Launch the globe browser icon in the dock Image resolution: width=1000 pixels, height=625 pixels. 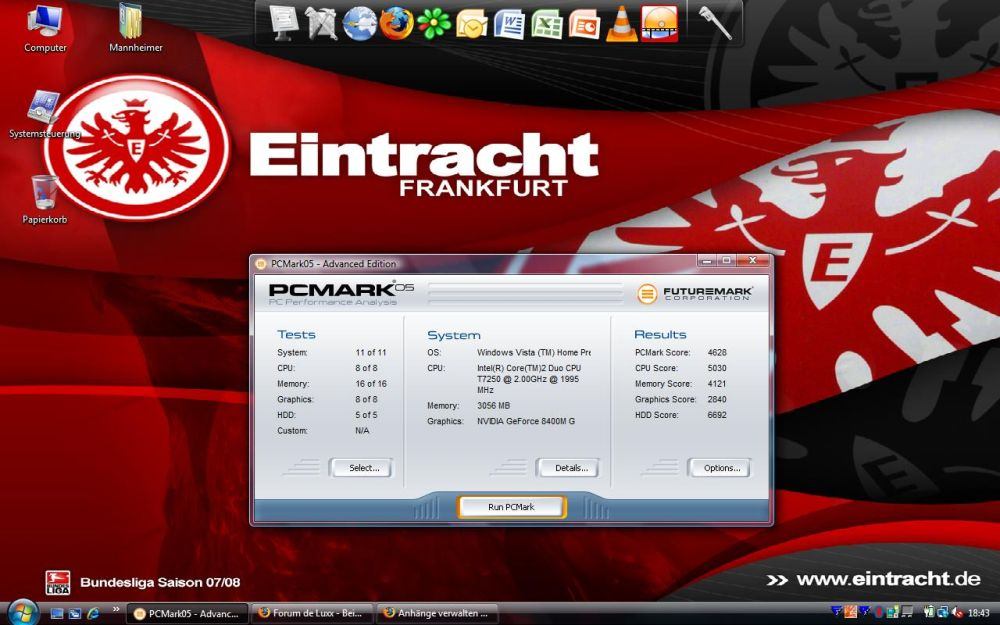pyautogui.click(x=359, y=24)
